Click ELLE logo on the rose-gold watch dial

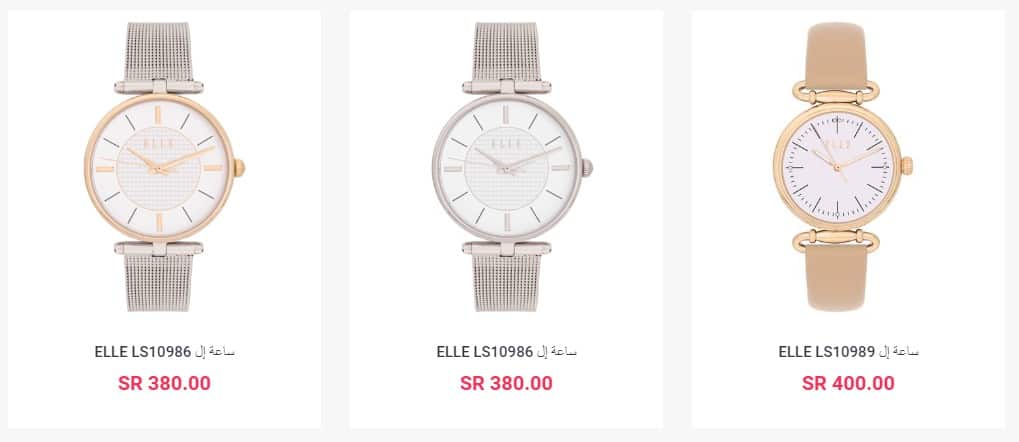pos(159,143)
